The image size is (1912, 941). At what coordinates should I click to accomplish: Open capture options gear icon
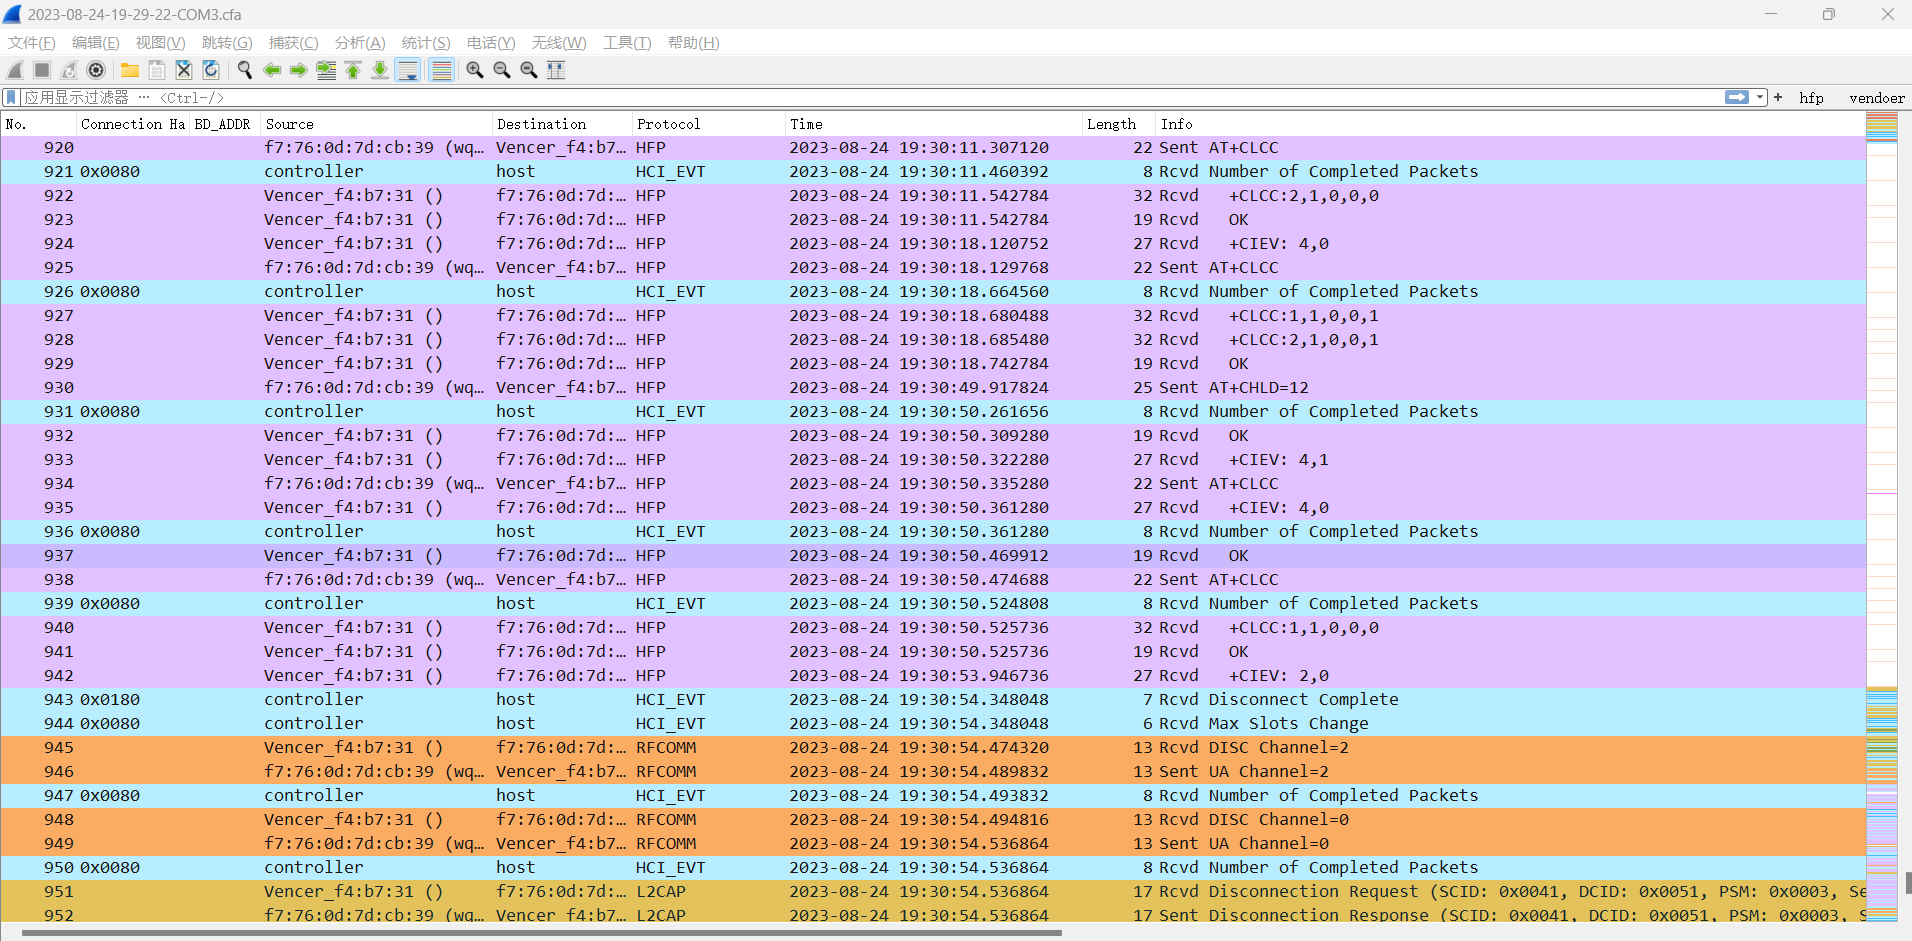[96, 70]
